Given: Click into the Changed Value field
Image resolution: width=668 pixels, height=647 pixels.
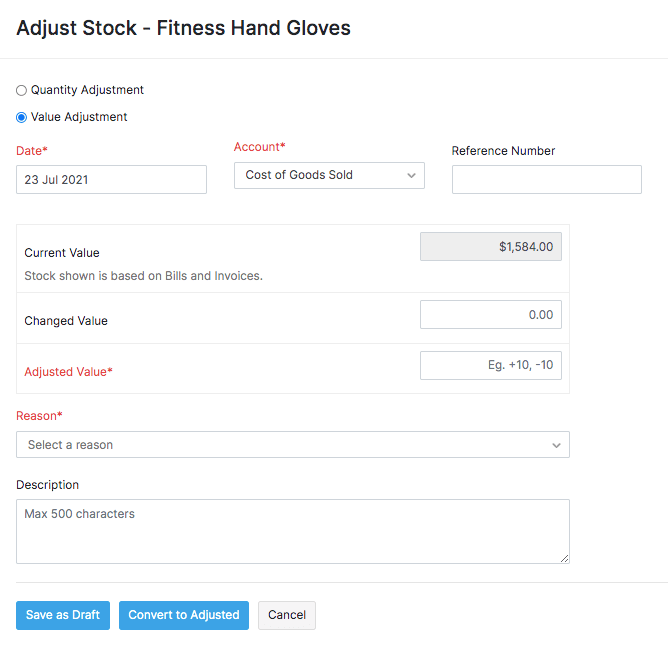Looking at the screenshot, I should [x=490, y=315].
